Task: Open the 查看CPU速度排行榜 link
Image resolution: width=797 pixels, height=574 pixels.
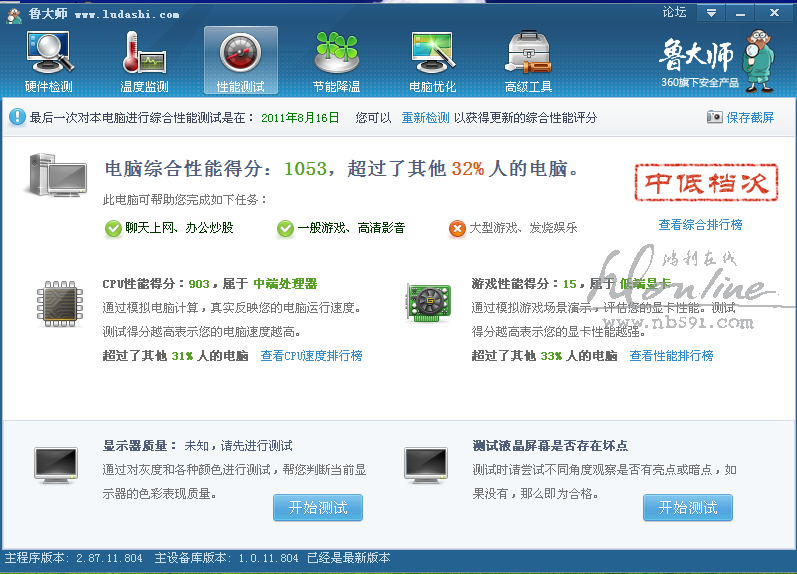Action: [311, 356]
